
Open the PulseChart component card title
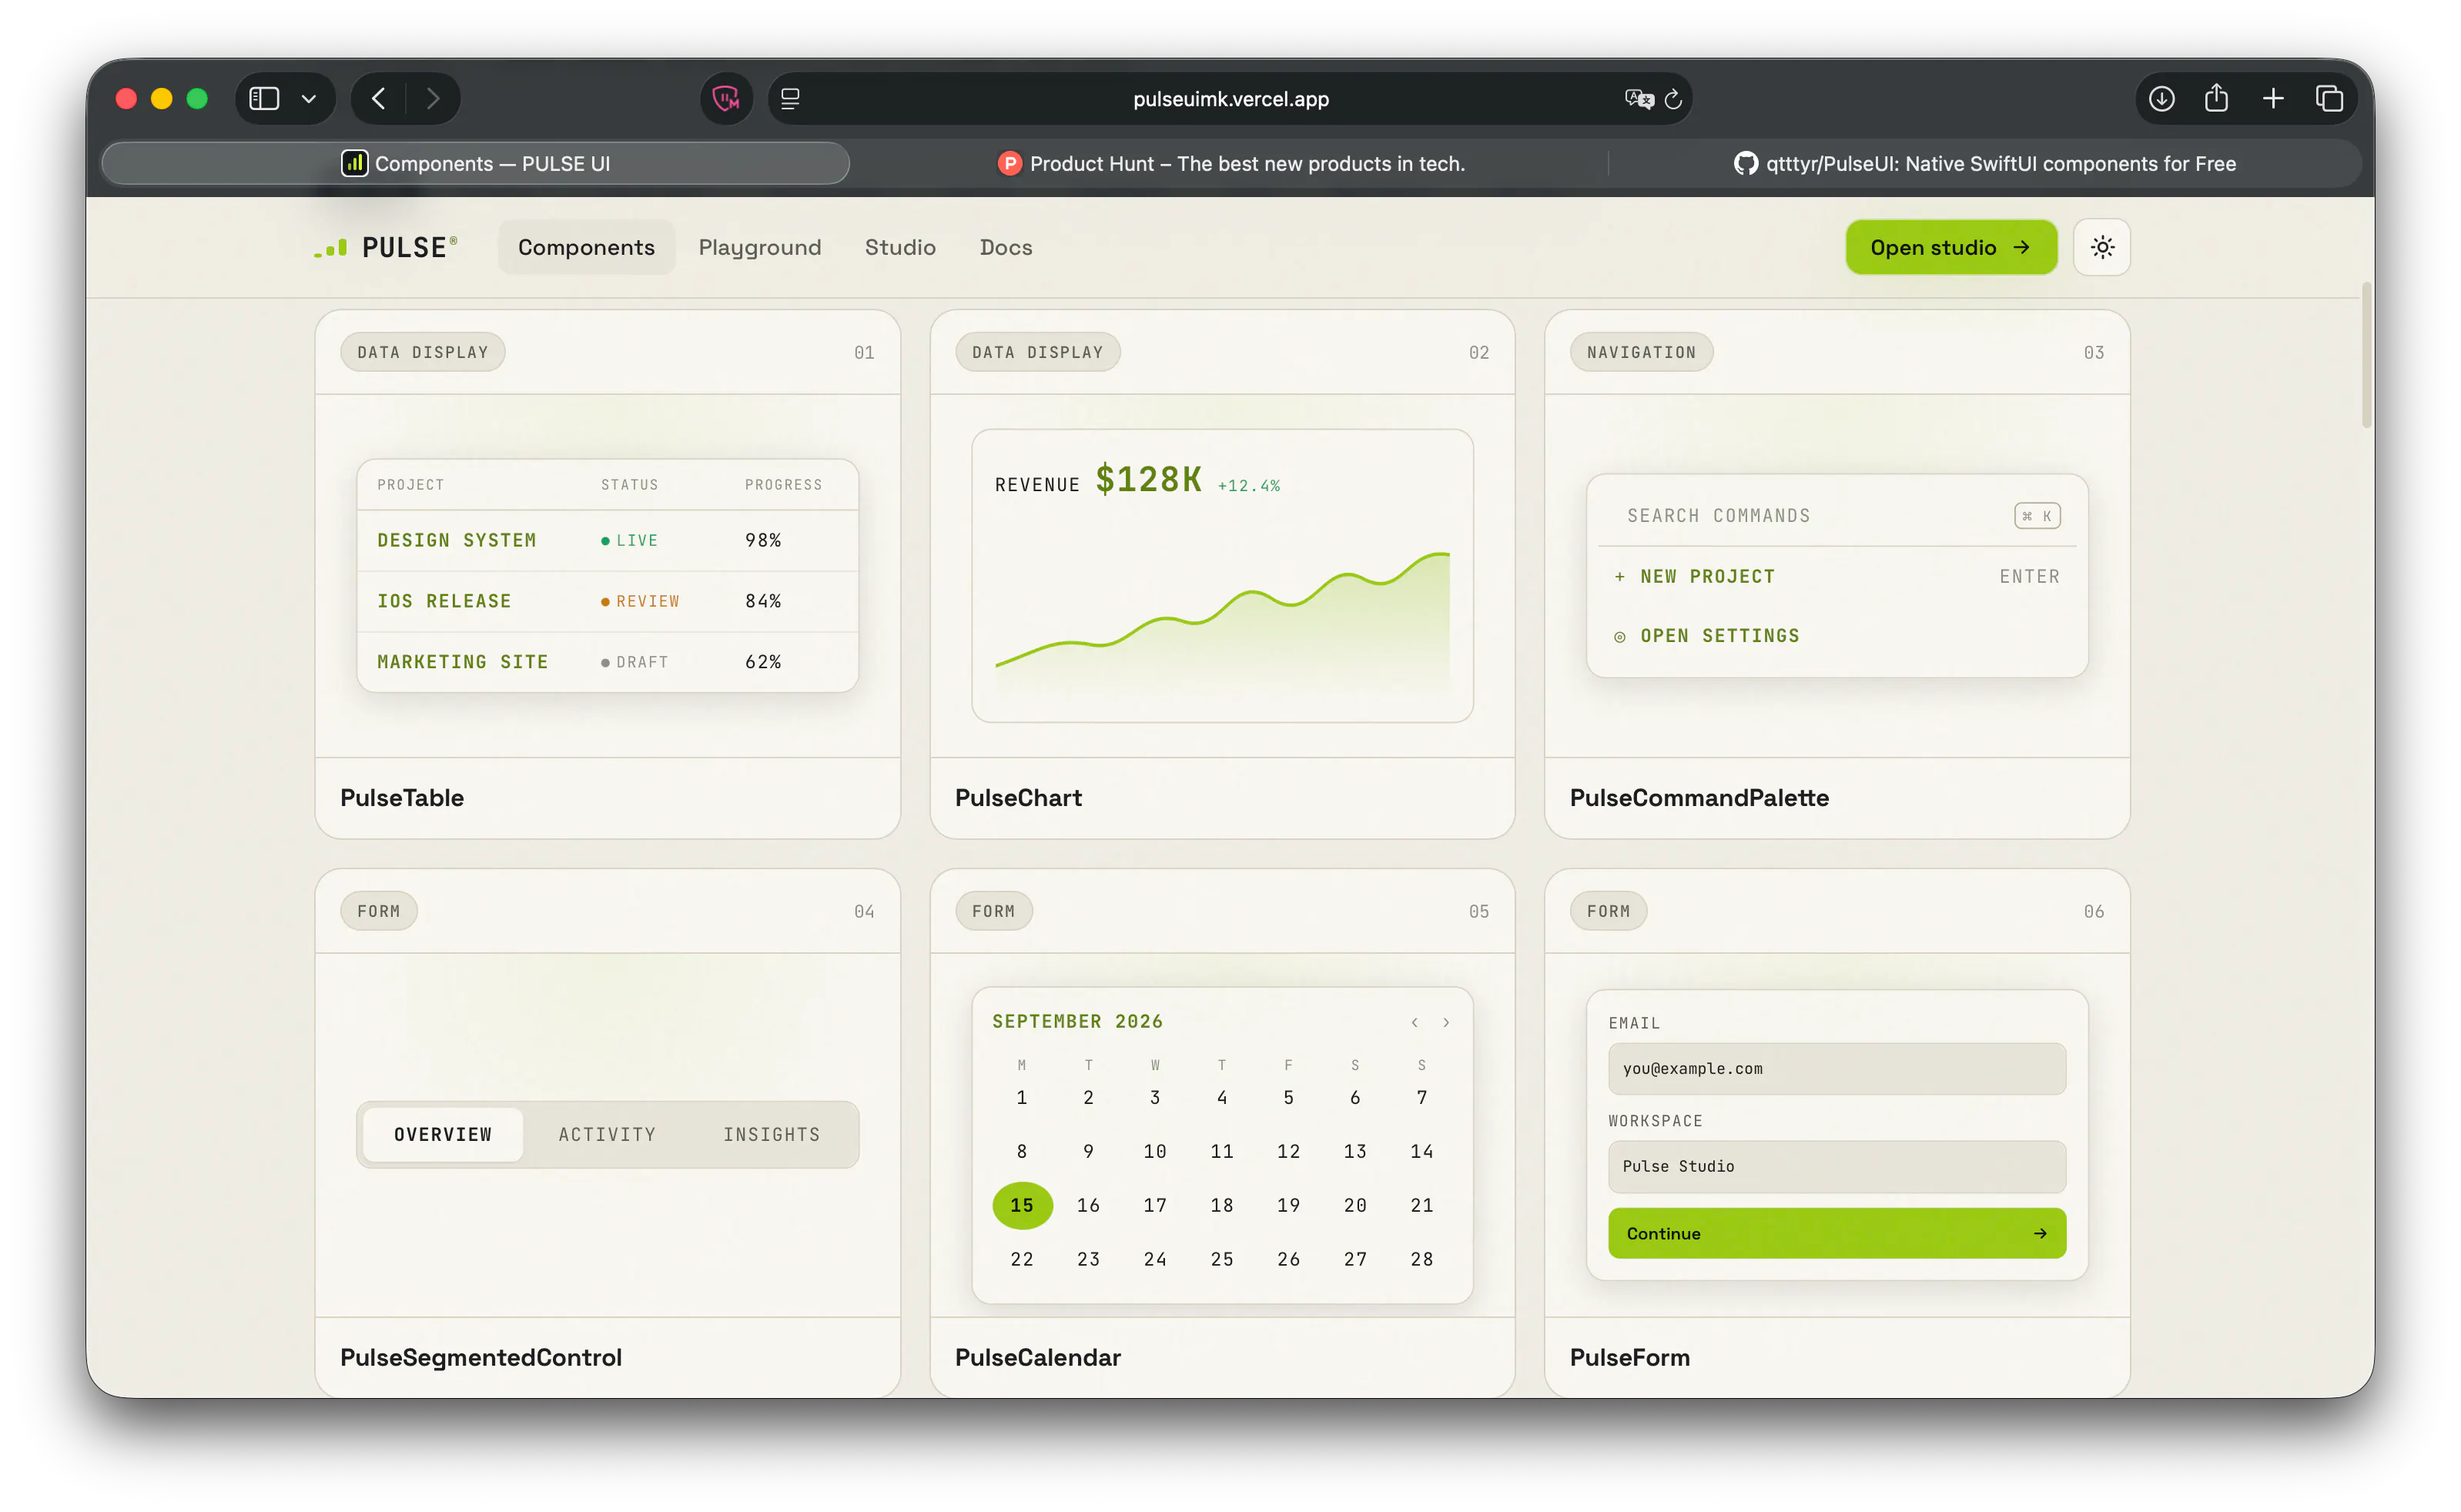(x=1018, y=797)
